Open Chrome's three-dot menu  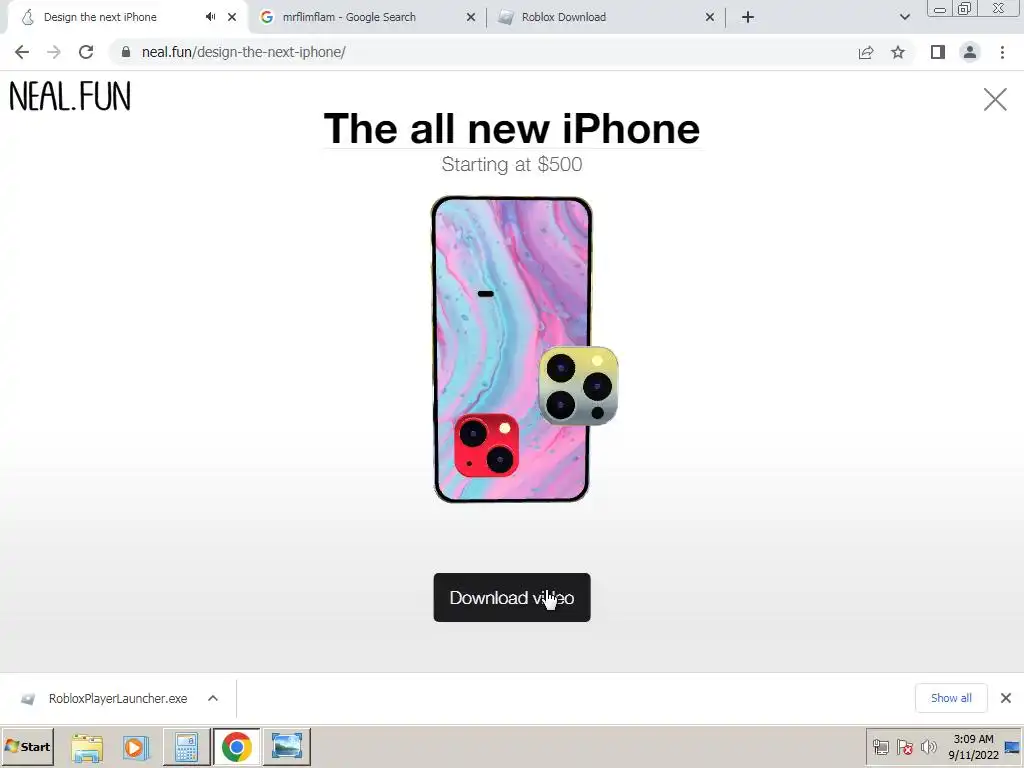1002,52
